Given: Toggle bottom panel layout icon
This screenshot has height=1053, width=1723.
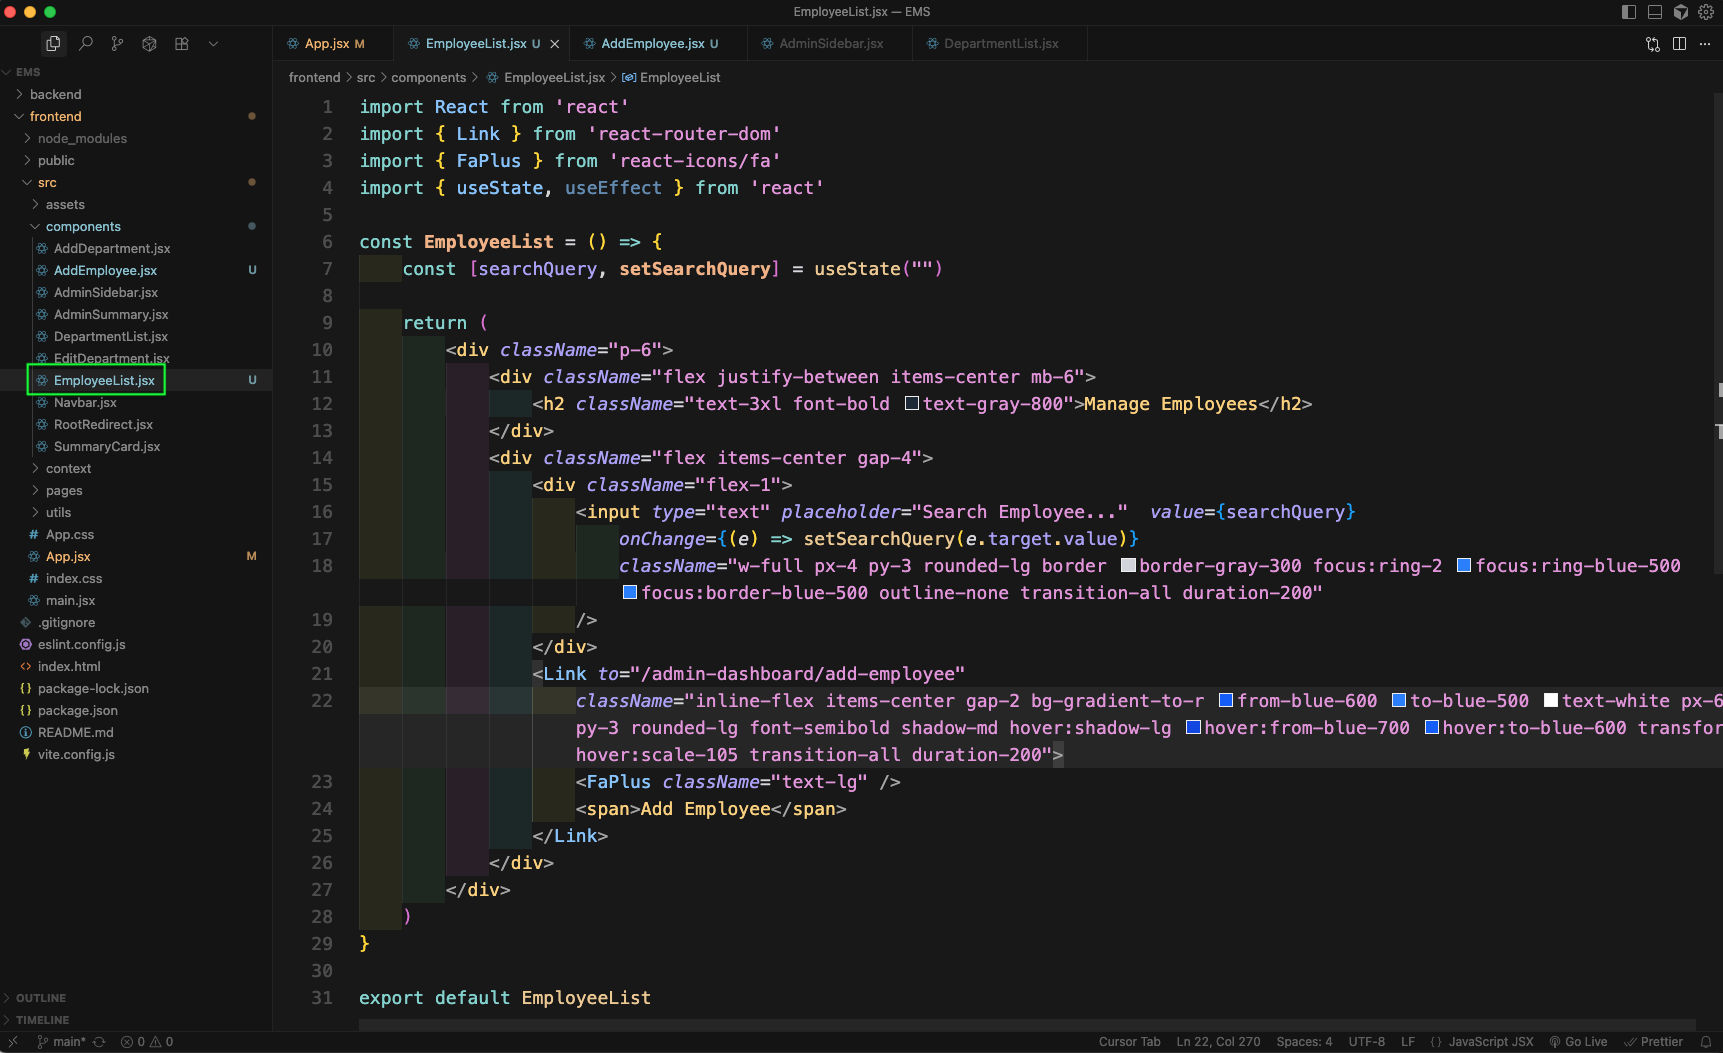Looking at the screenshot, I should click(x=1655, y=12).
